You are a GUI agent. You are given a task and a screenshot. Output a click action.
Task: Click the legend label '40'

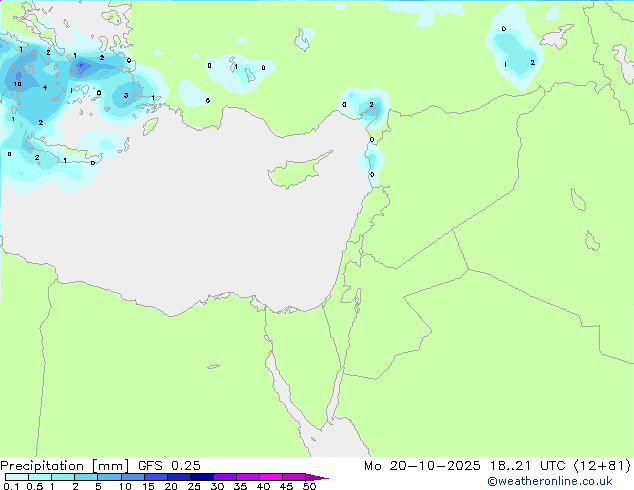click(263, 486)
